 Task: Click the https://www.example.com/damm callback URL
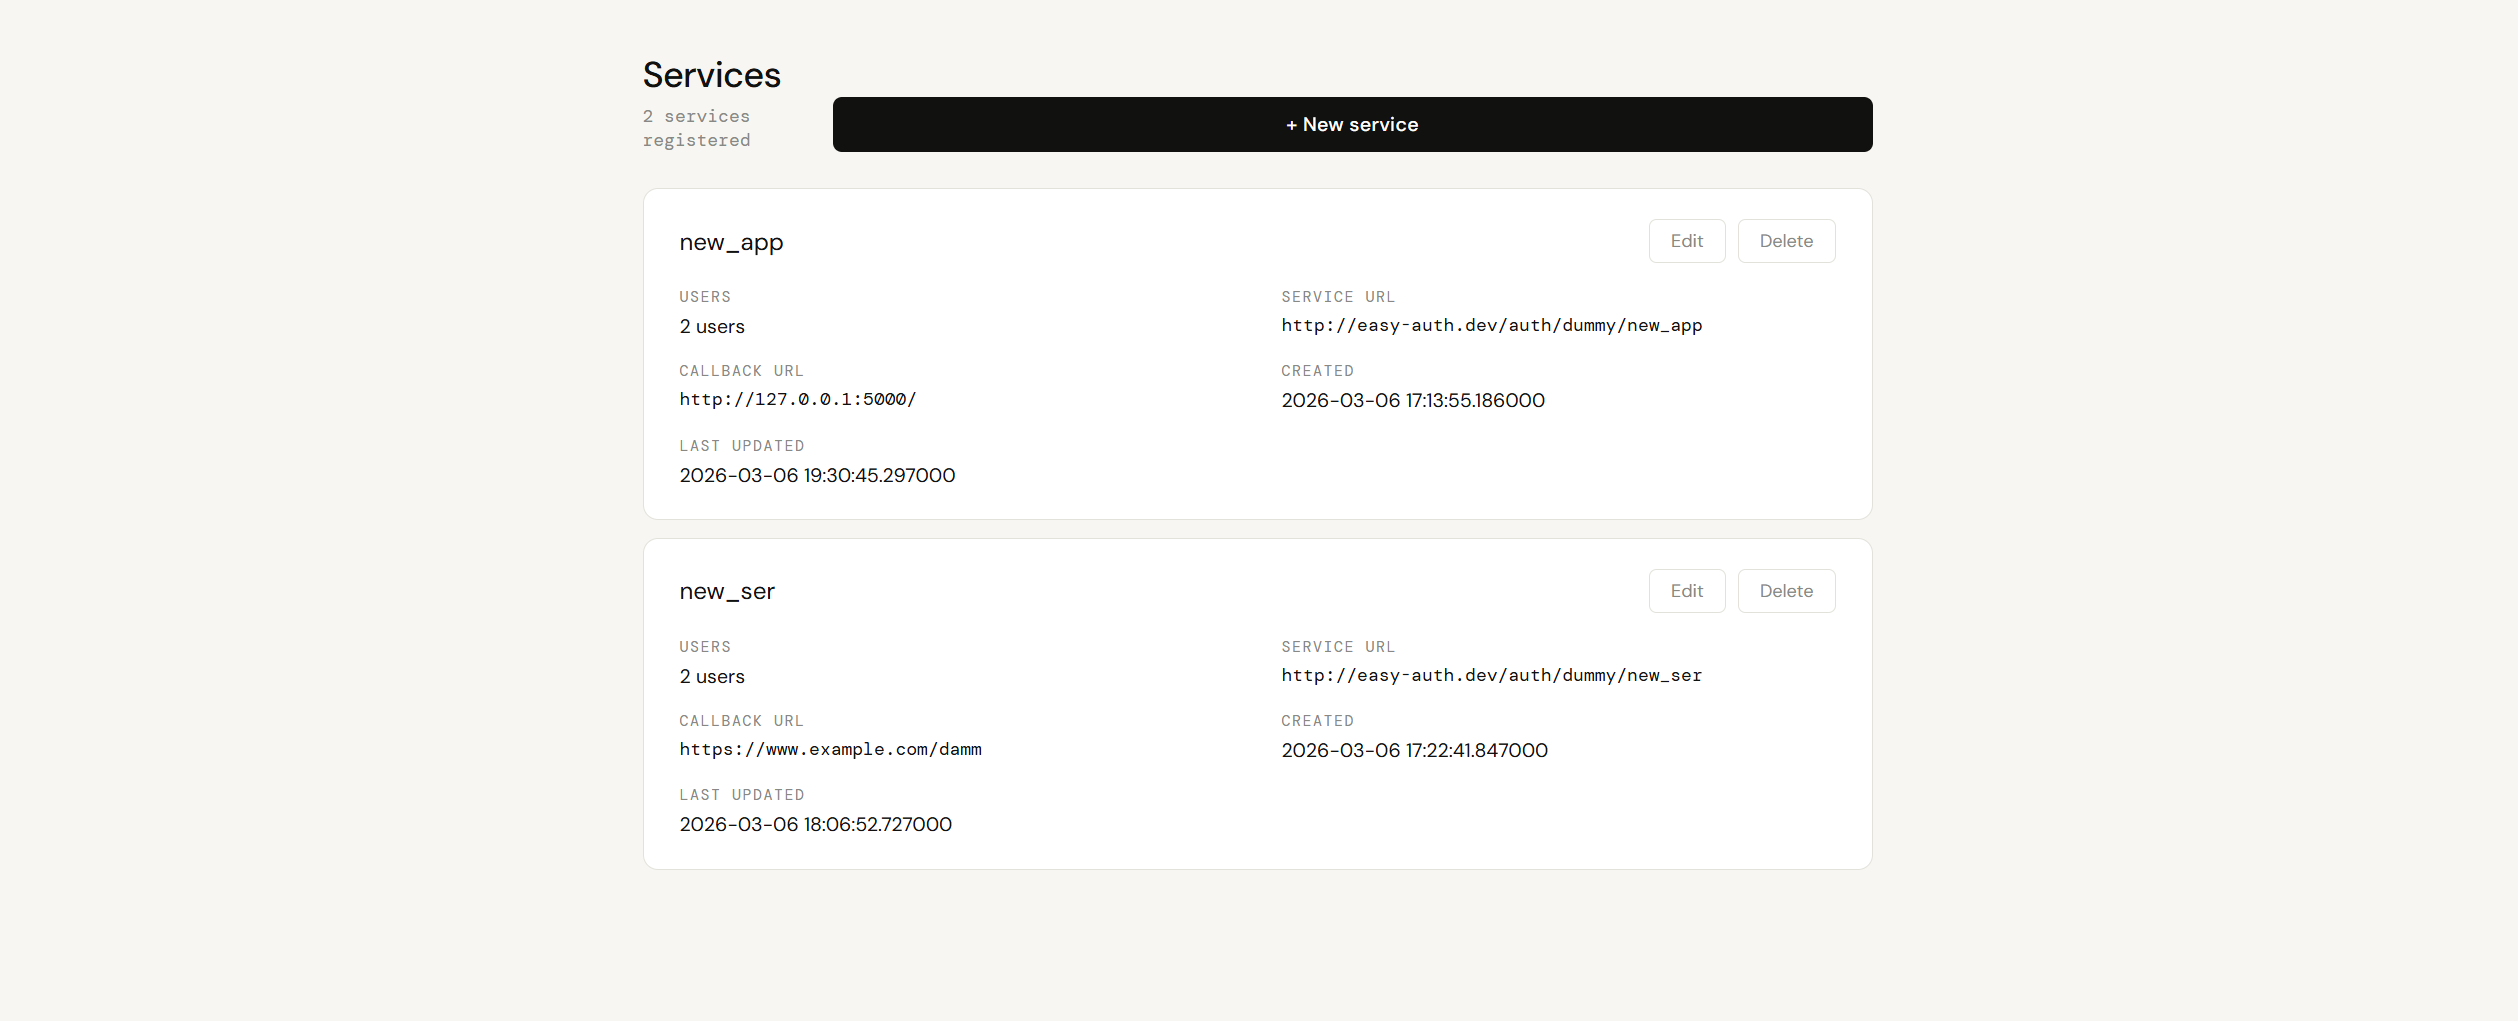click(x=830, y=749)
